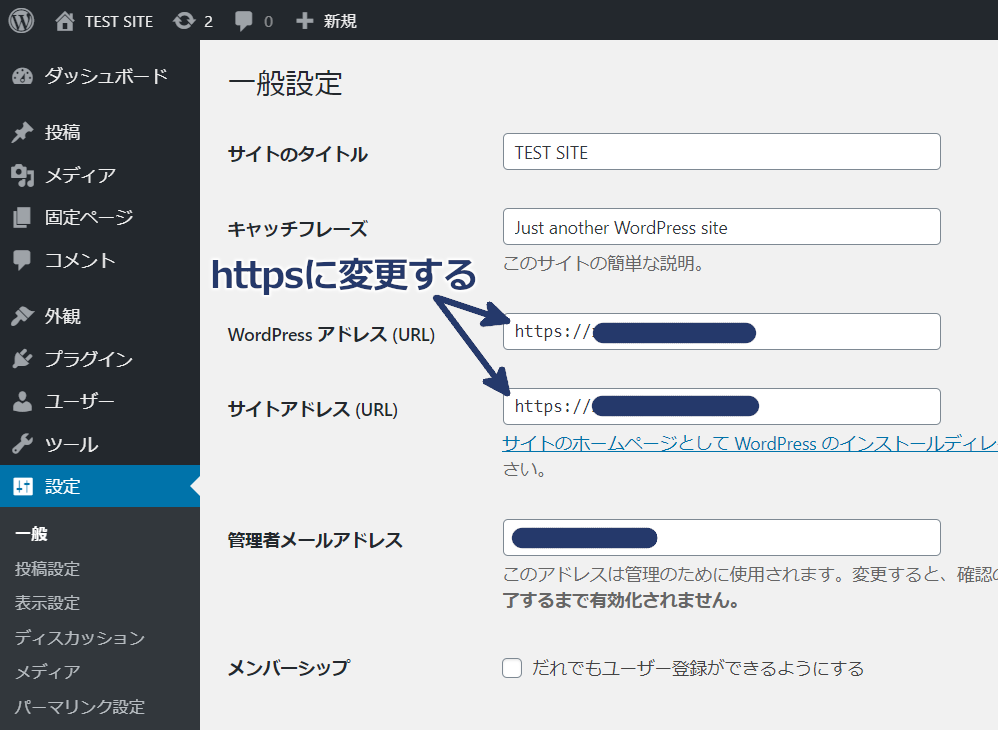This screenshot has height=730, width=998.
Task: Open ディスカッション submenu
Action: (80, 638)
